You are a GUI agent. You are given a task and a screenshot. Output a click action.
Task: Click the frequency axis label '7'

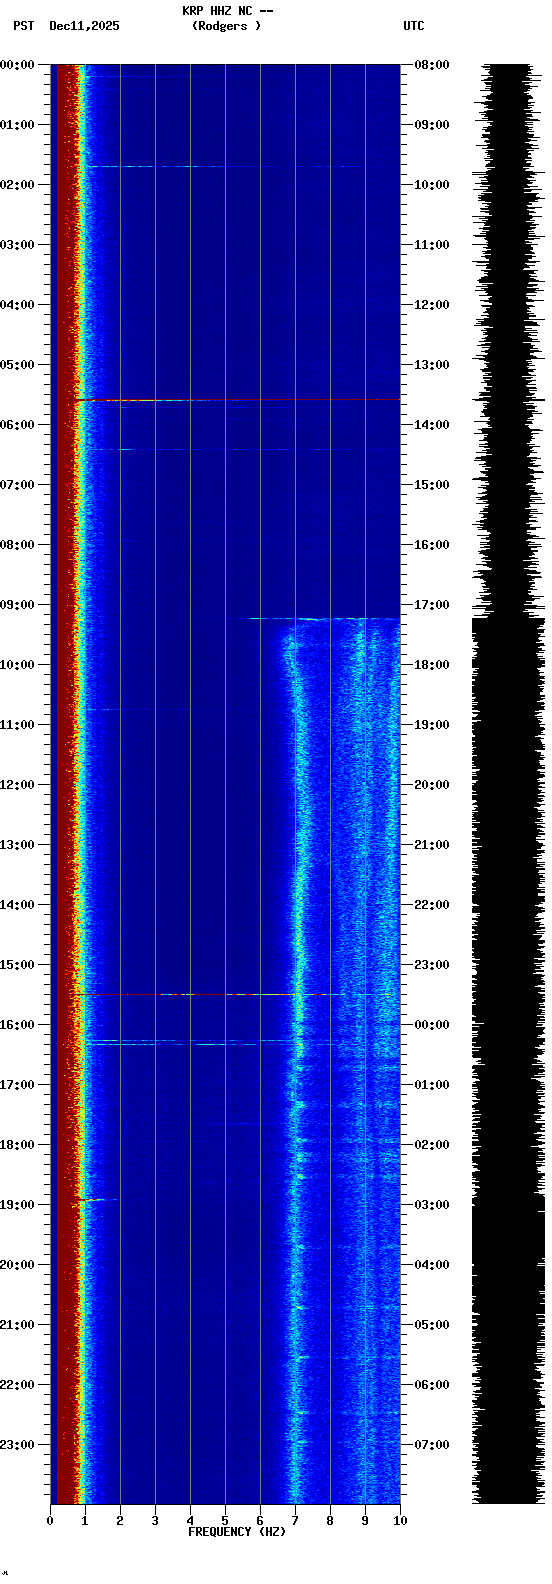point(295,1521)
